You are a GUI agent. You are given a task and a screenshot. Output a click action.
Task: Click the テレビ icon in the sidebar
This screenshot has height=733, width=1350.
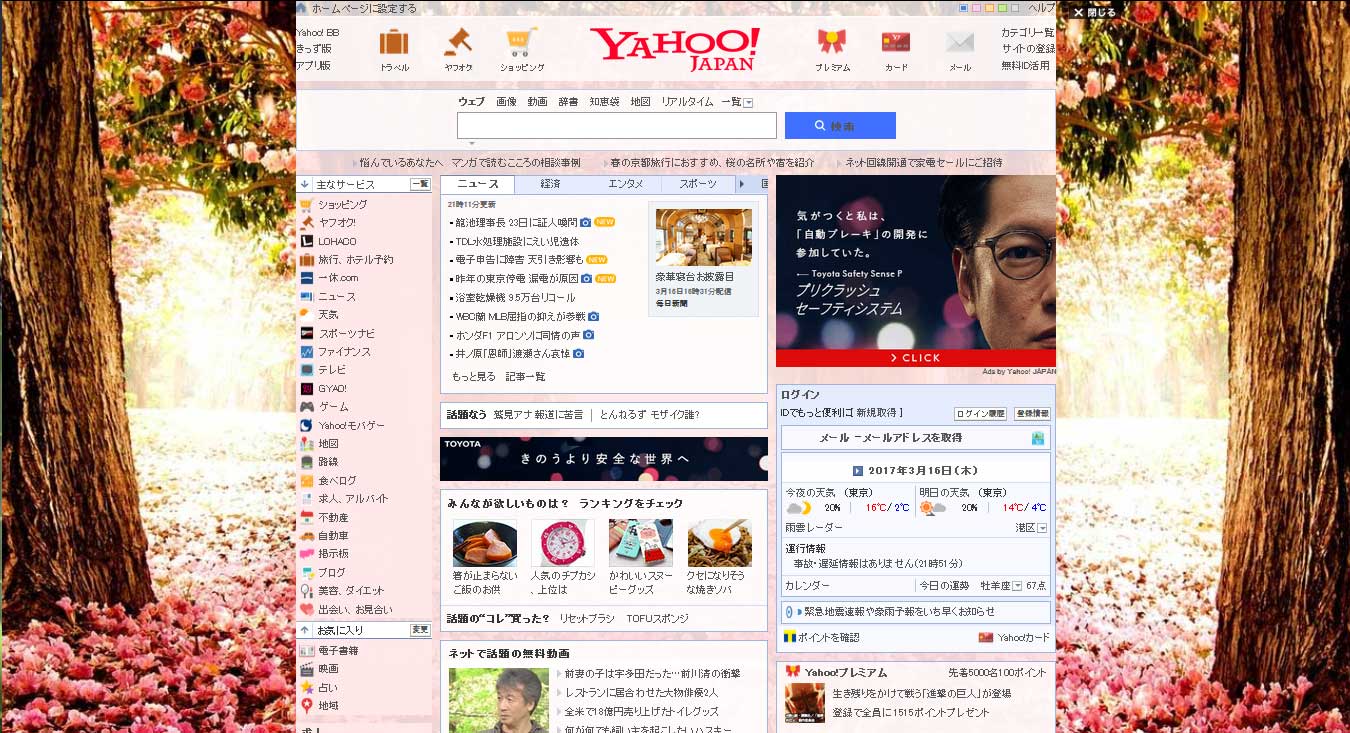click(x=307, y=370)
